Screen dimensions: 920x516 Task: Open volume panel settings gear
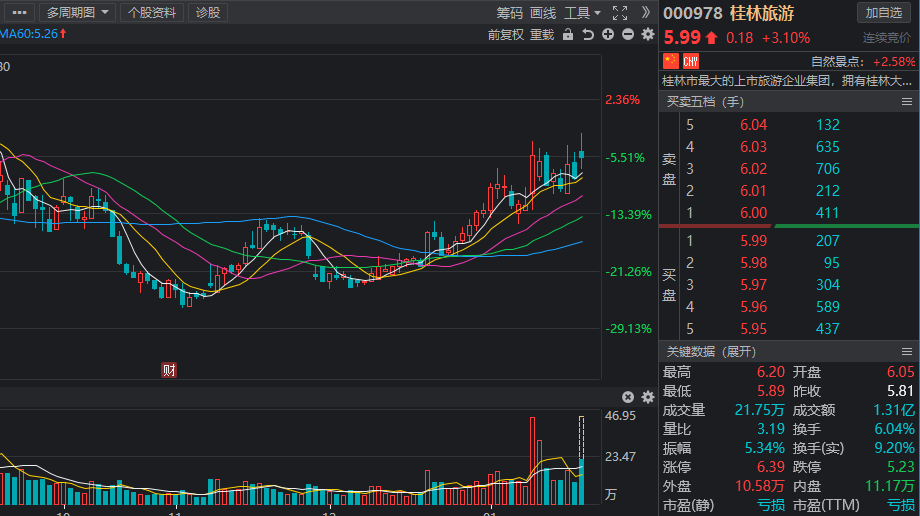(x=647, y=397)
